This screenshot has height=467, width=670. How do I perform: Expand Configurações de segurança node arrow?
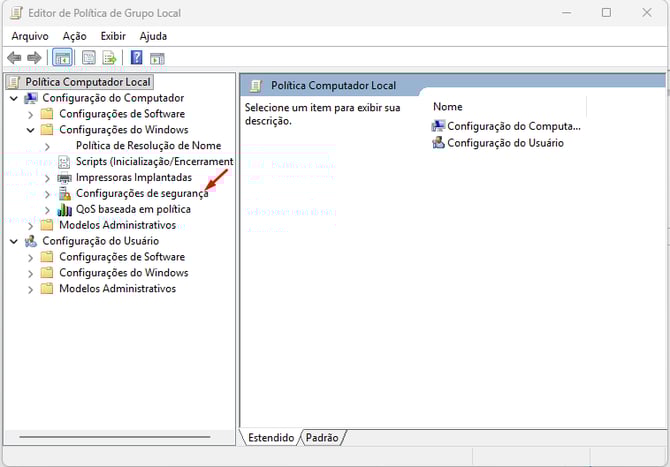(47, 193)
